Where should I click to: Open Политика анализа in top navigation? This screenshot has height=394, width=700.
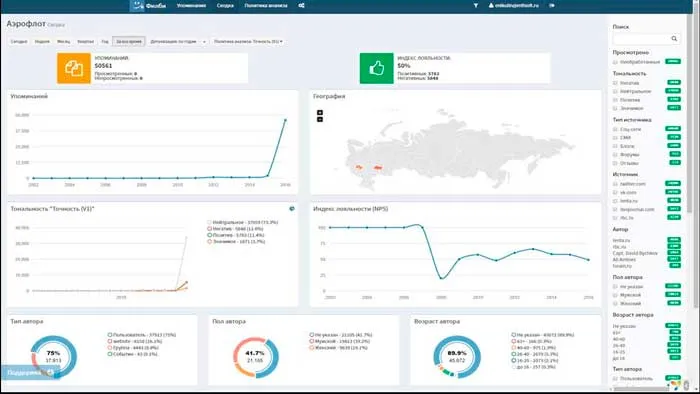click(266, 5)
